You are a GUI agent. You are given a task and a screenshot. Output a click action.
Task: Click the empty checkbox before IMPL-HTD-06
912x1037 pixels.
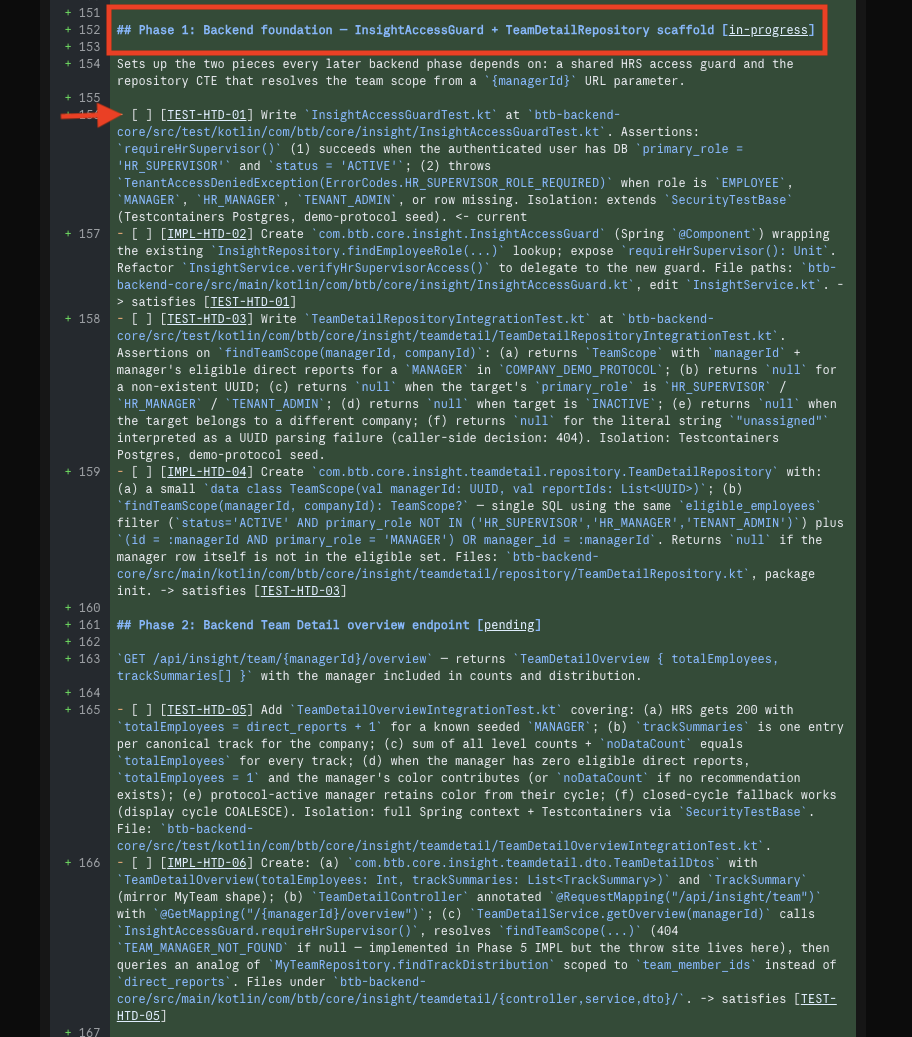(x=142, y=863)
